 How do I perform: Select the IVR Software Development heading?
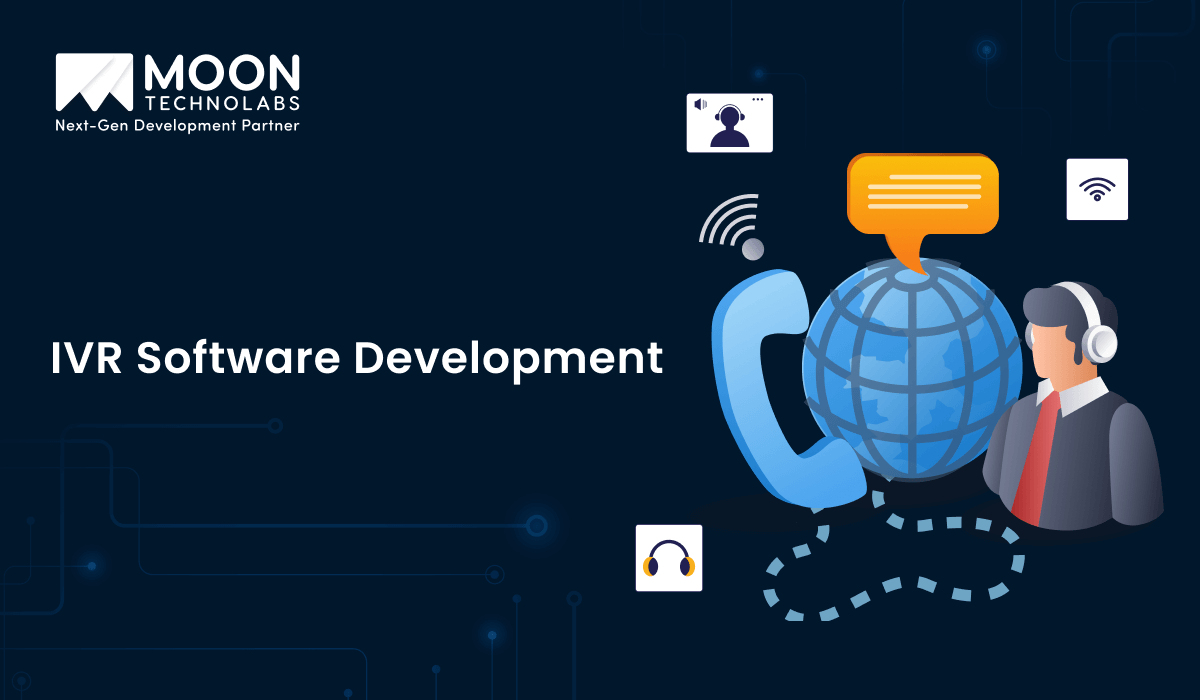(x=355, y=358)
